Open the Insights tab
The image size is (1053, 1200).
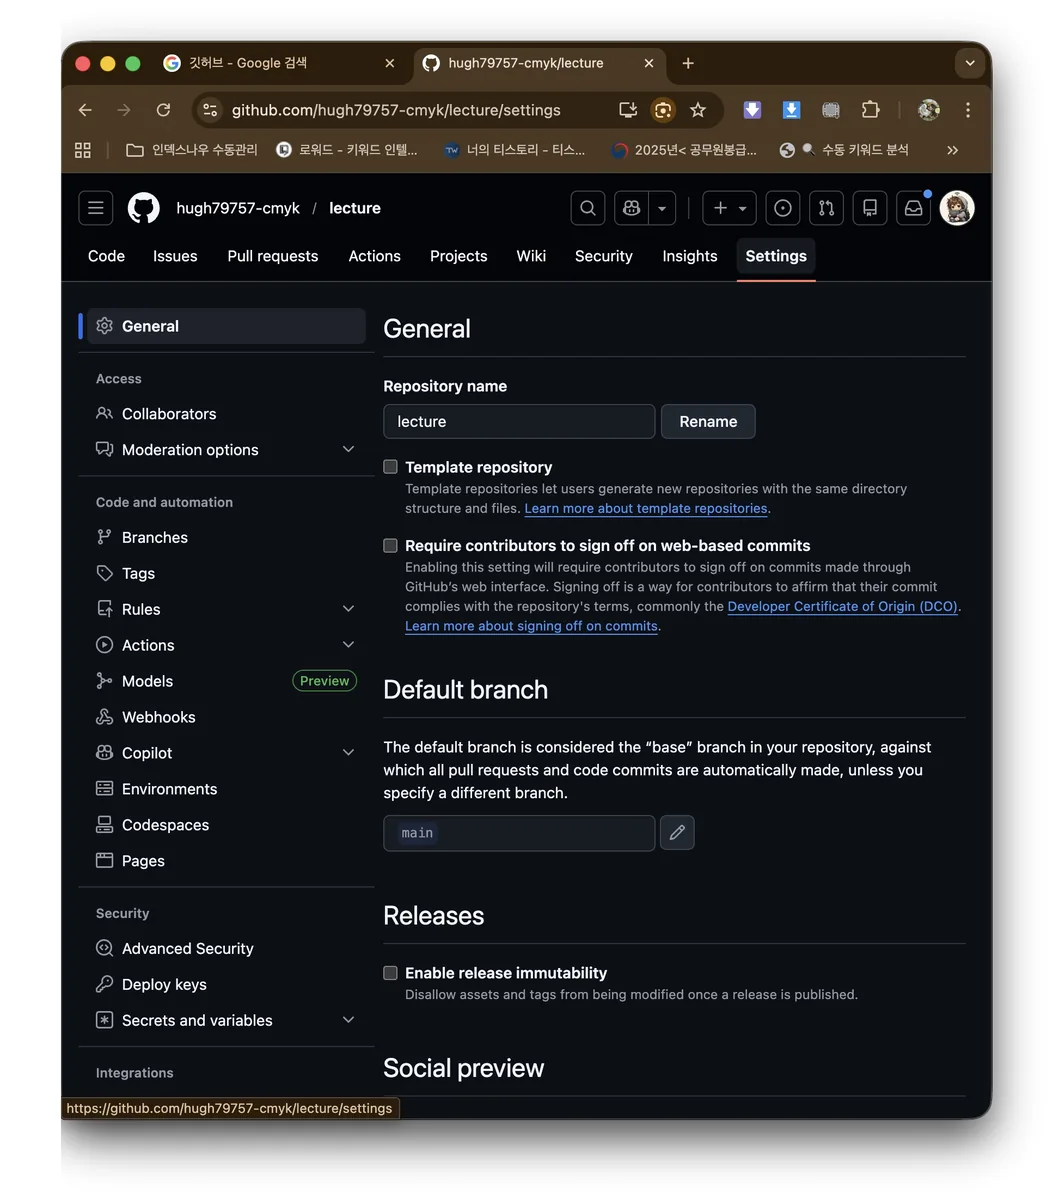(690, 256)
